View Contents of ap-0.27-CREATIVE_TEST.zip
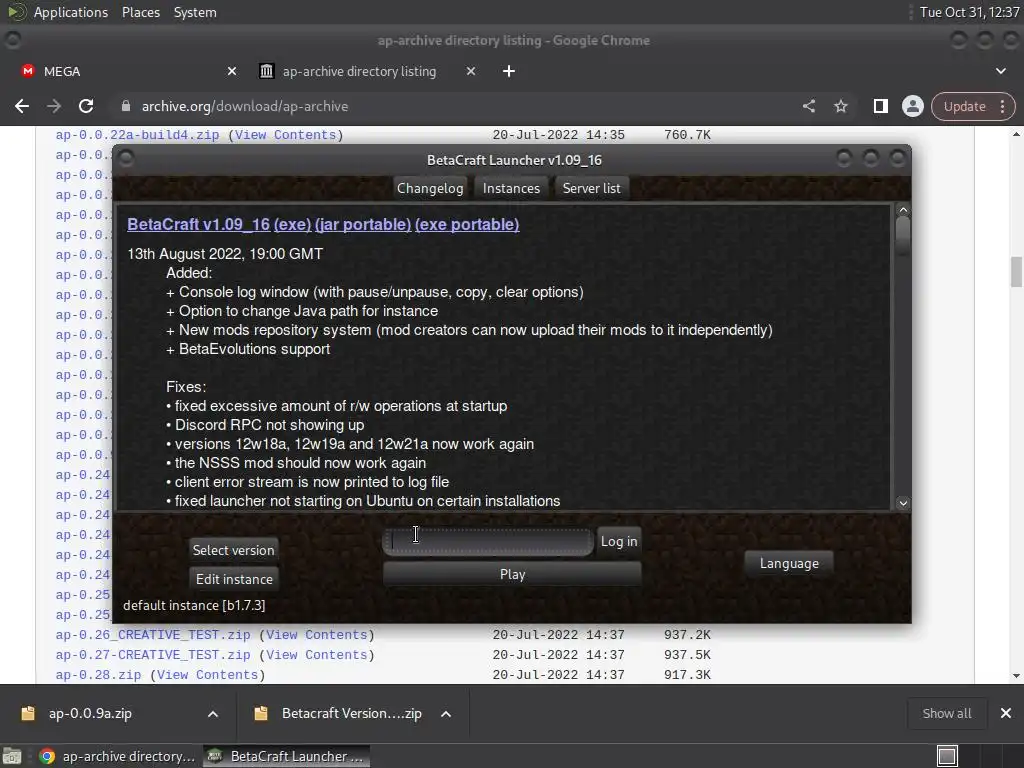Image resolution: width=1024 pixels, height=768 pixels. (x=317, y=655)
